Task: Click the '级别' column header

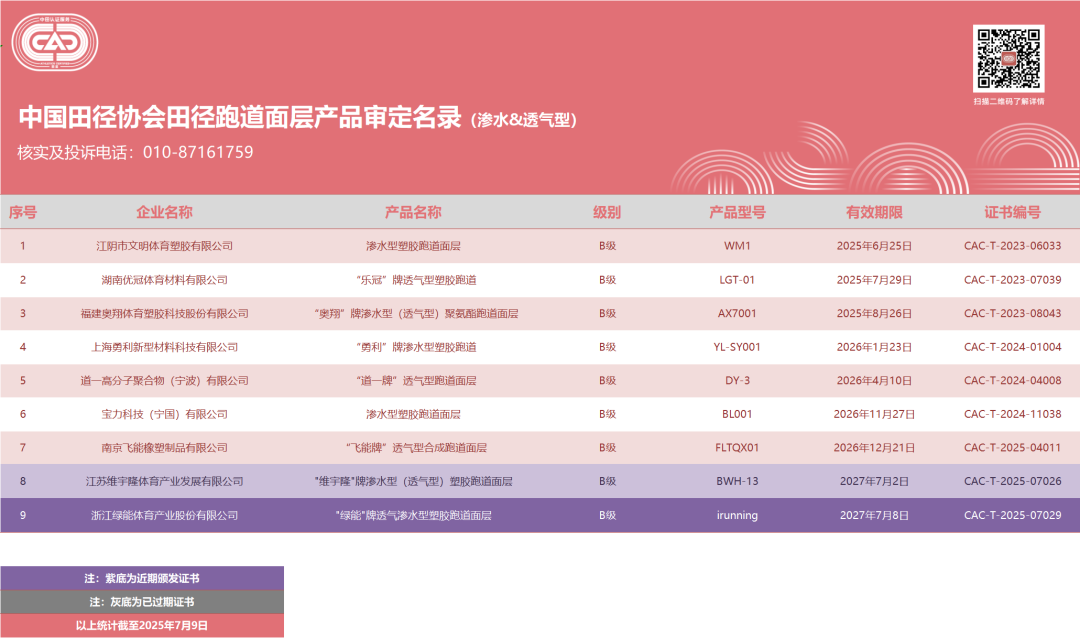Action: (x=607, y=212)
